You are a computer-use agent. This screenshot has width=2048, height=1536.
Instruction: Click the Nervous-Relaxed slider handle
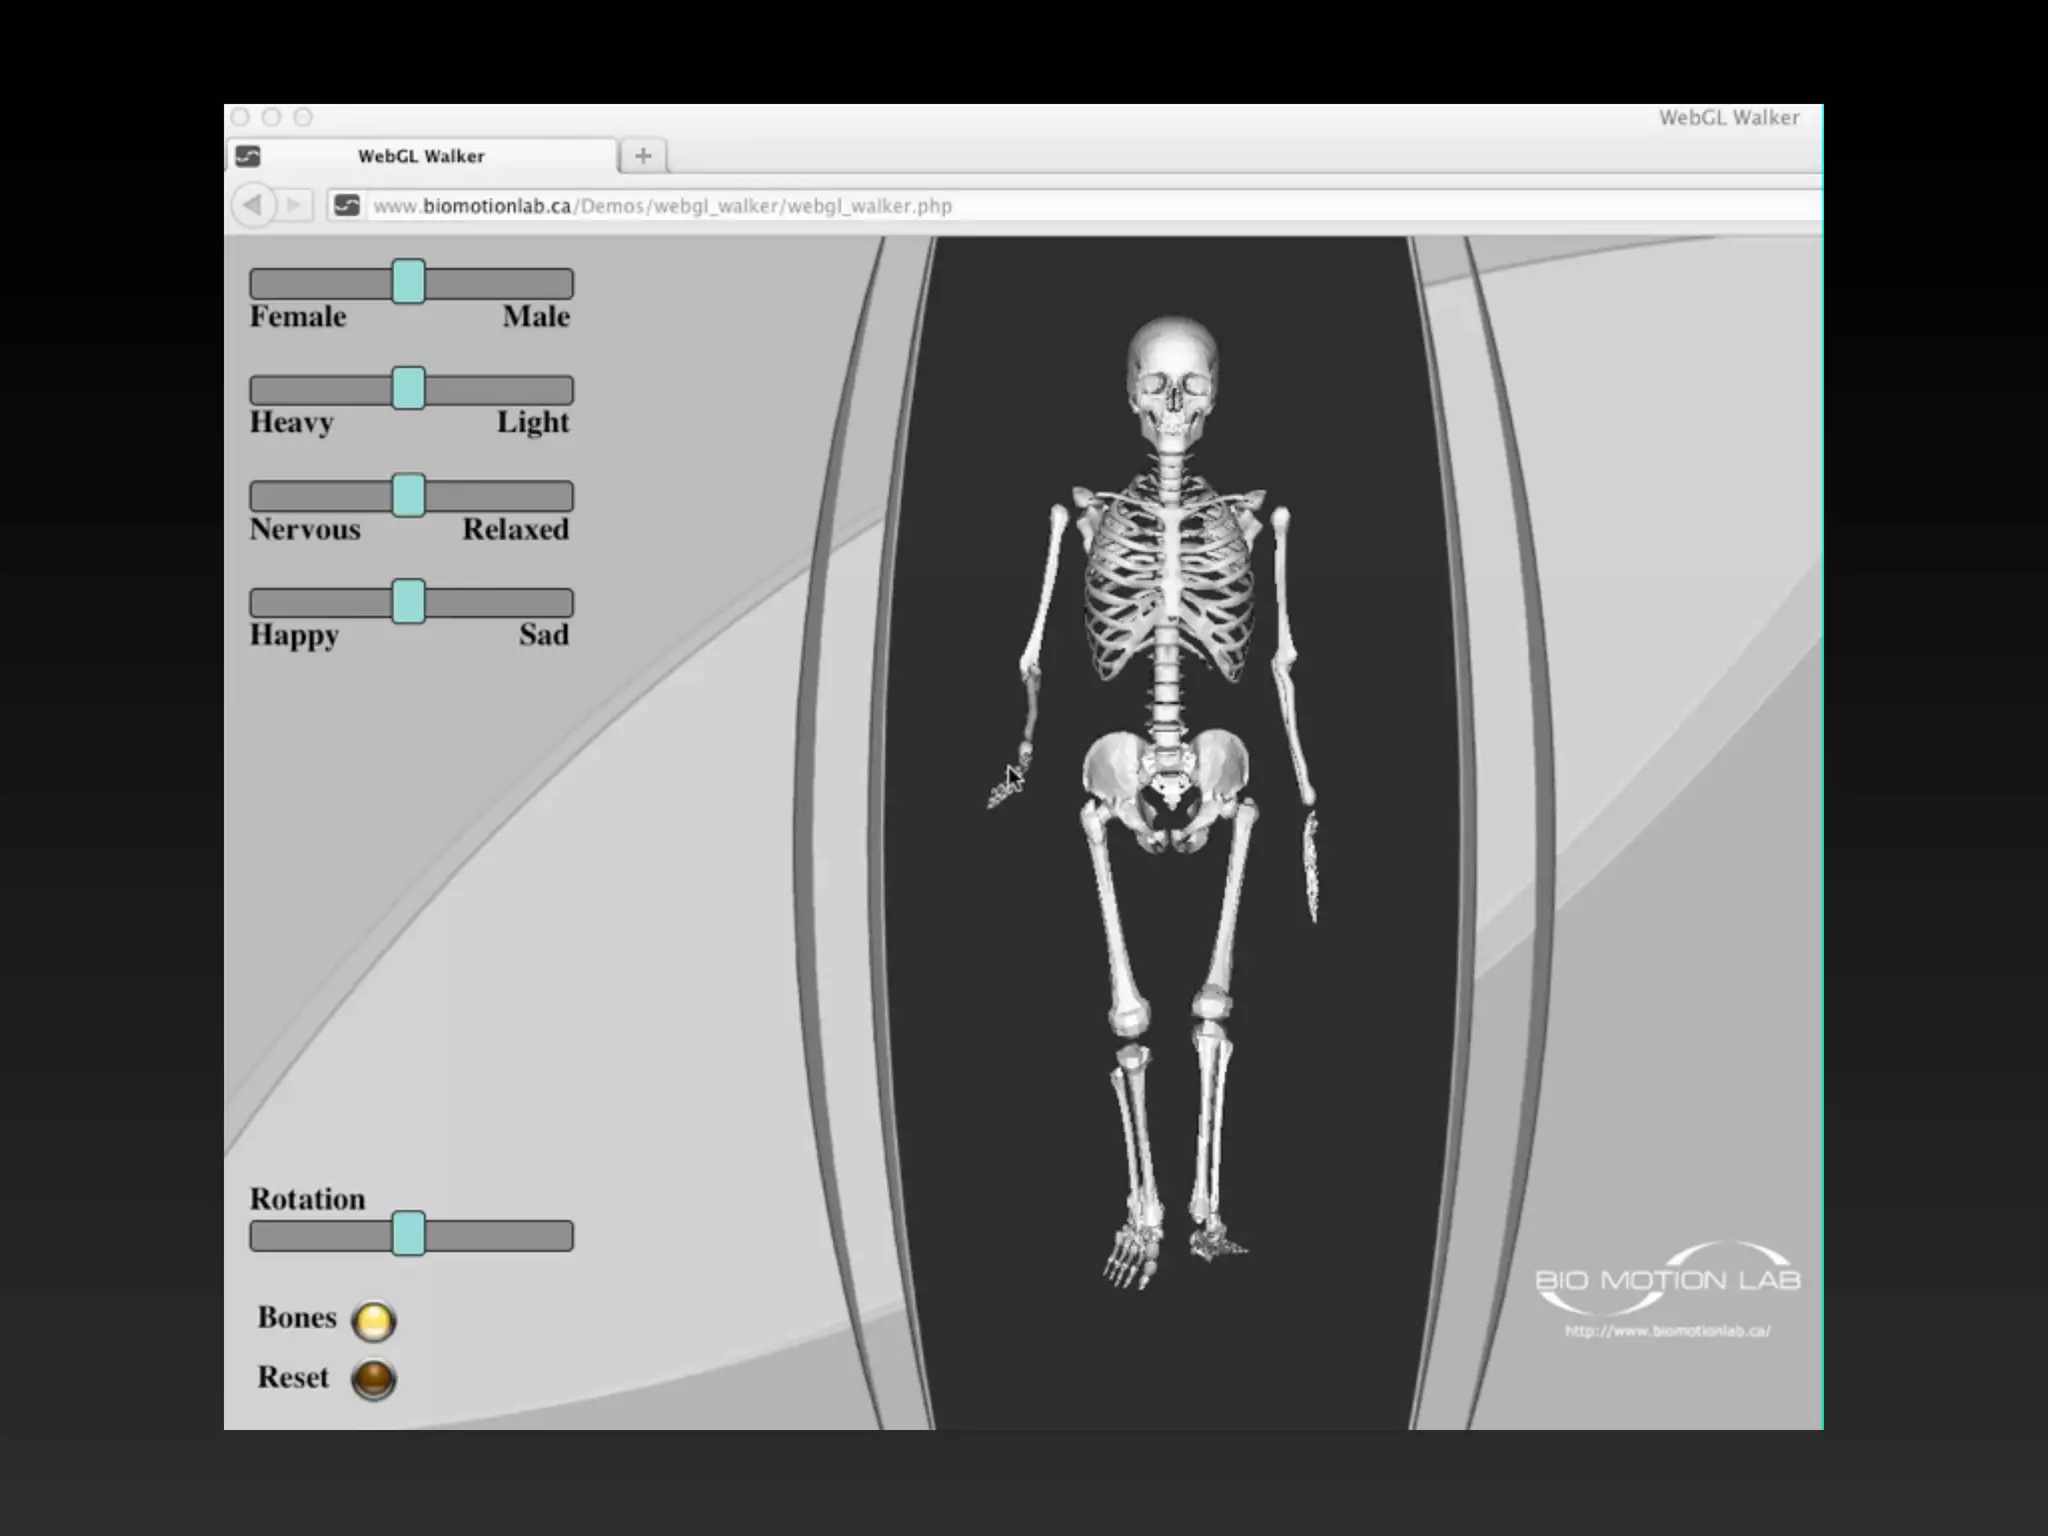[x=408, y=495]
